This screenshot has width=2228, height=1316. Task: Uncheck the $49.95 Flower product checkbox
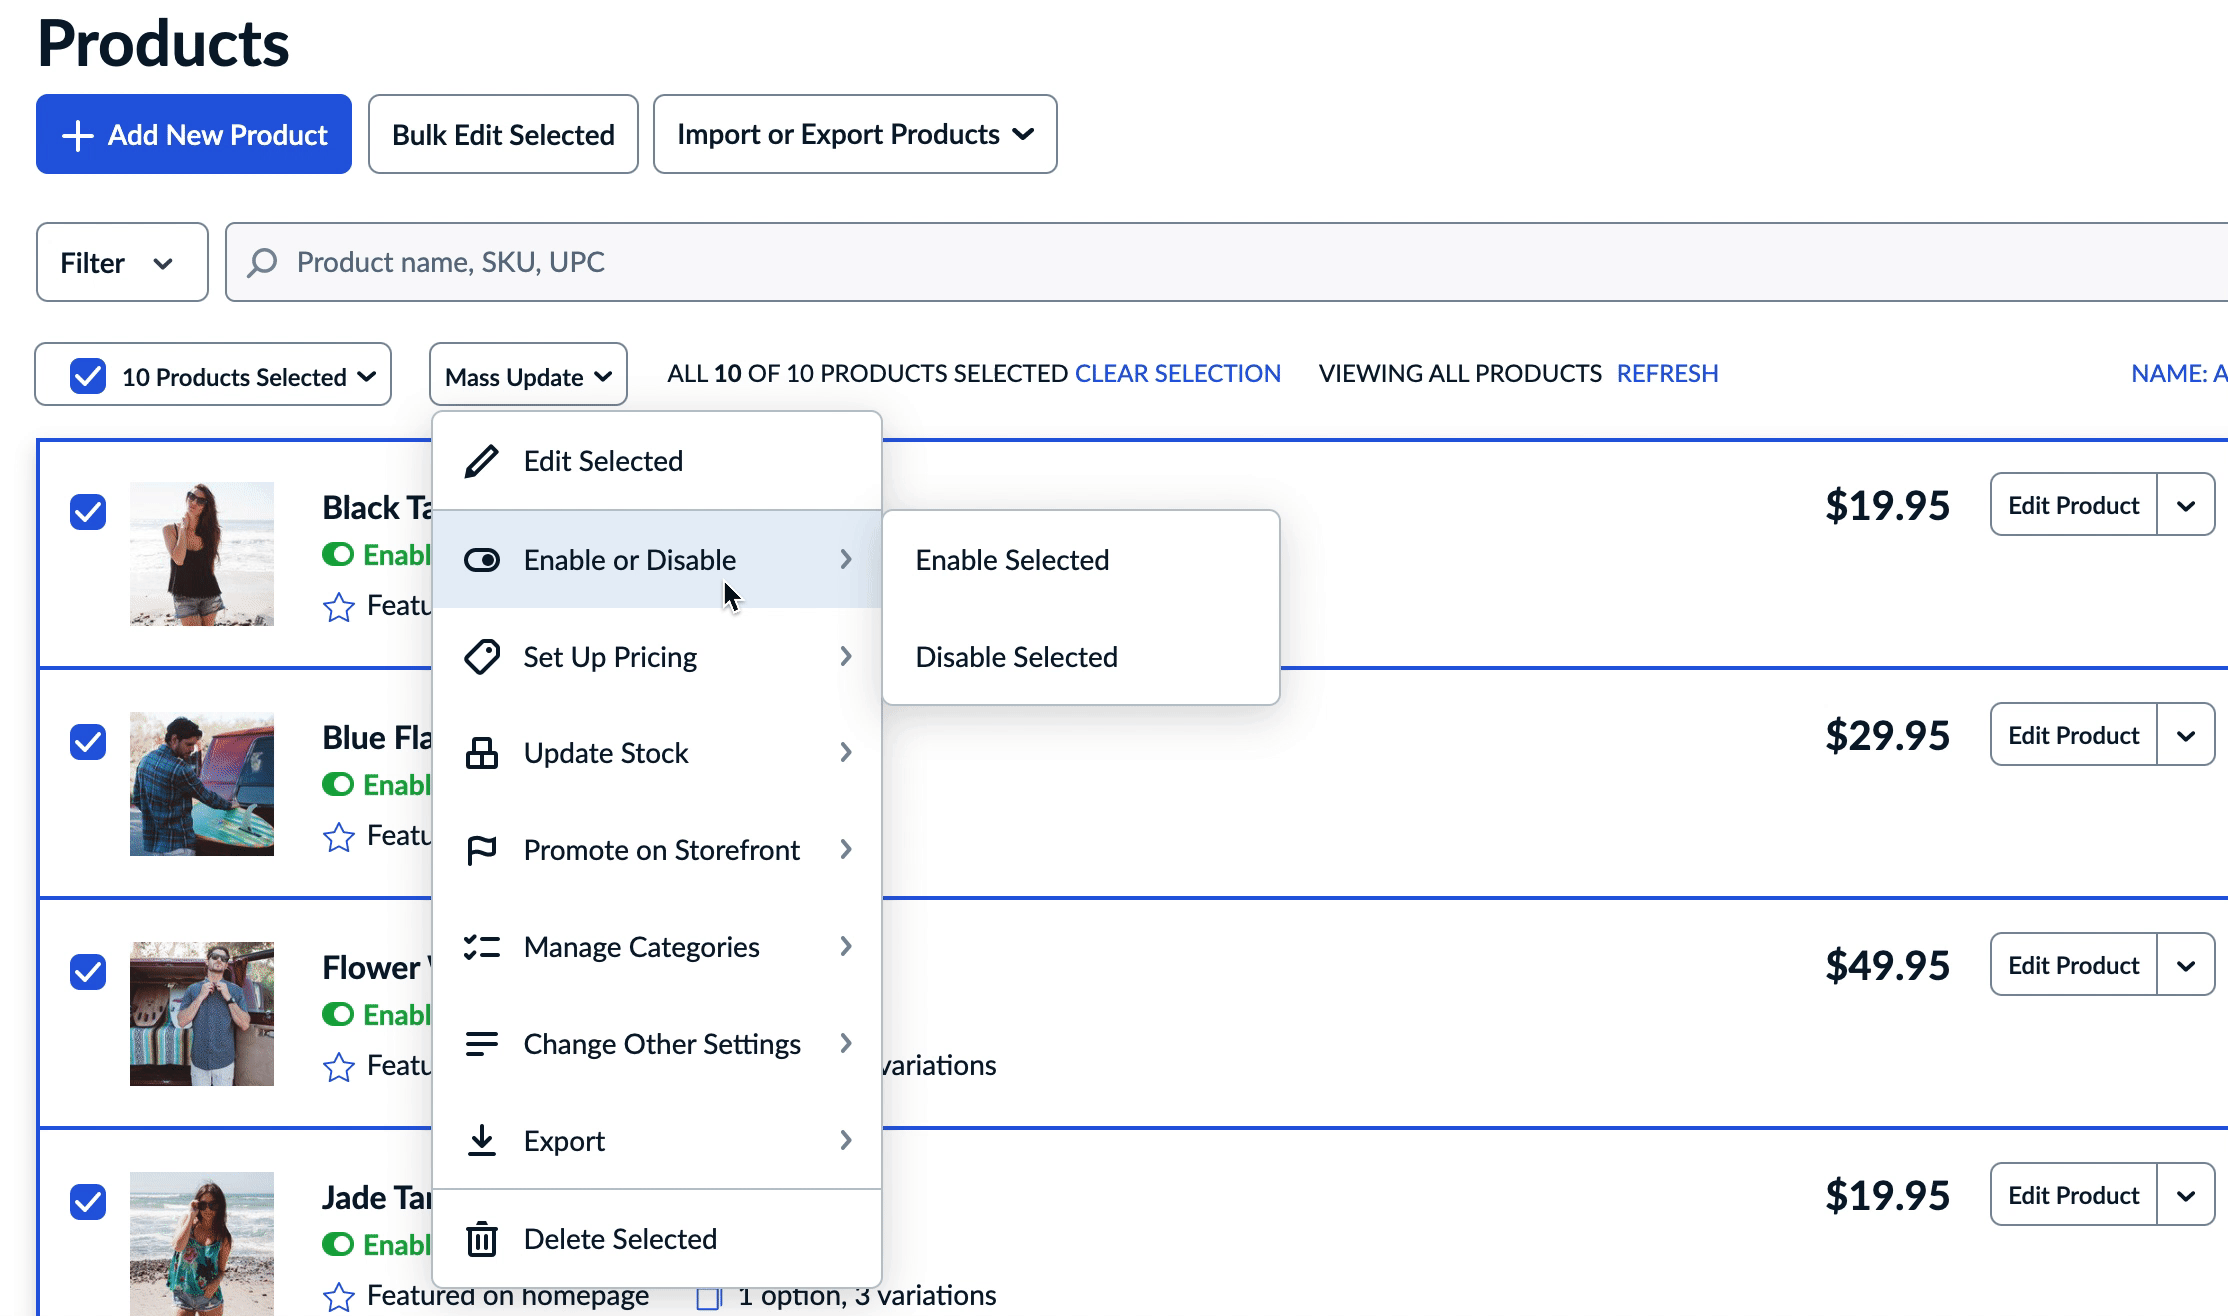click(x=88, y=971)
